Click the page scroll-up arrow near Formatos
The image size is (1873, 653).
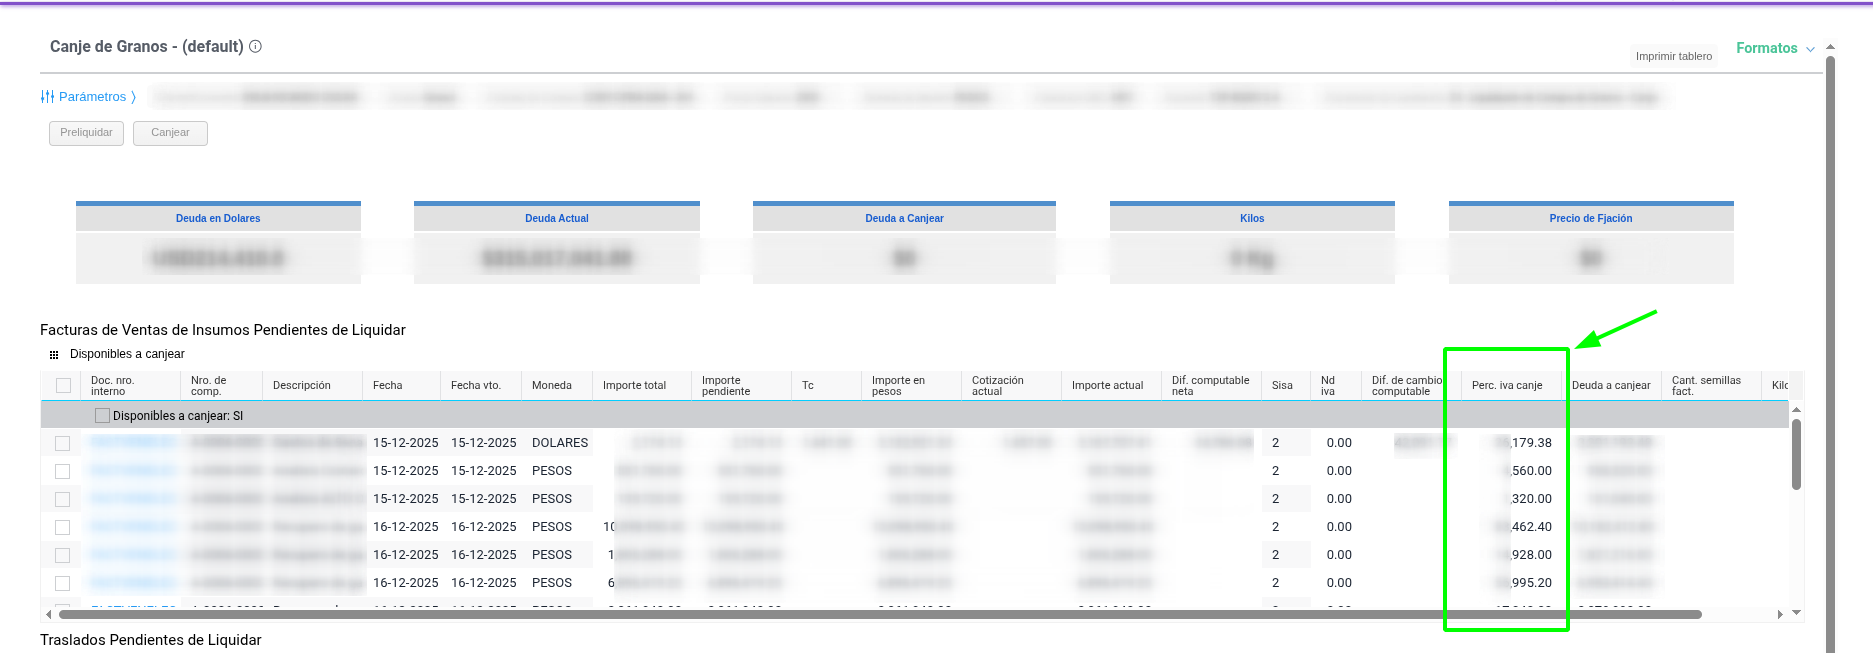[x=1830, y=47]
